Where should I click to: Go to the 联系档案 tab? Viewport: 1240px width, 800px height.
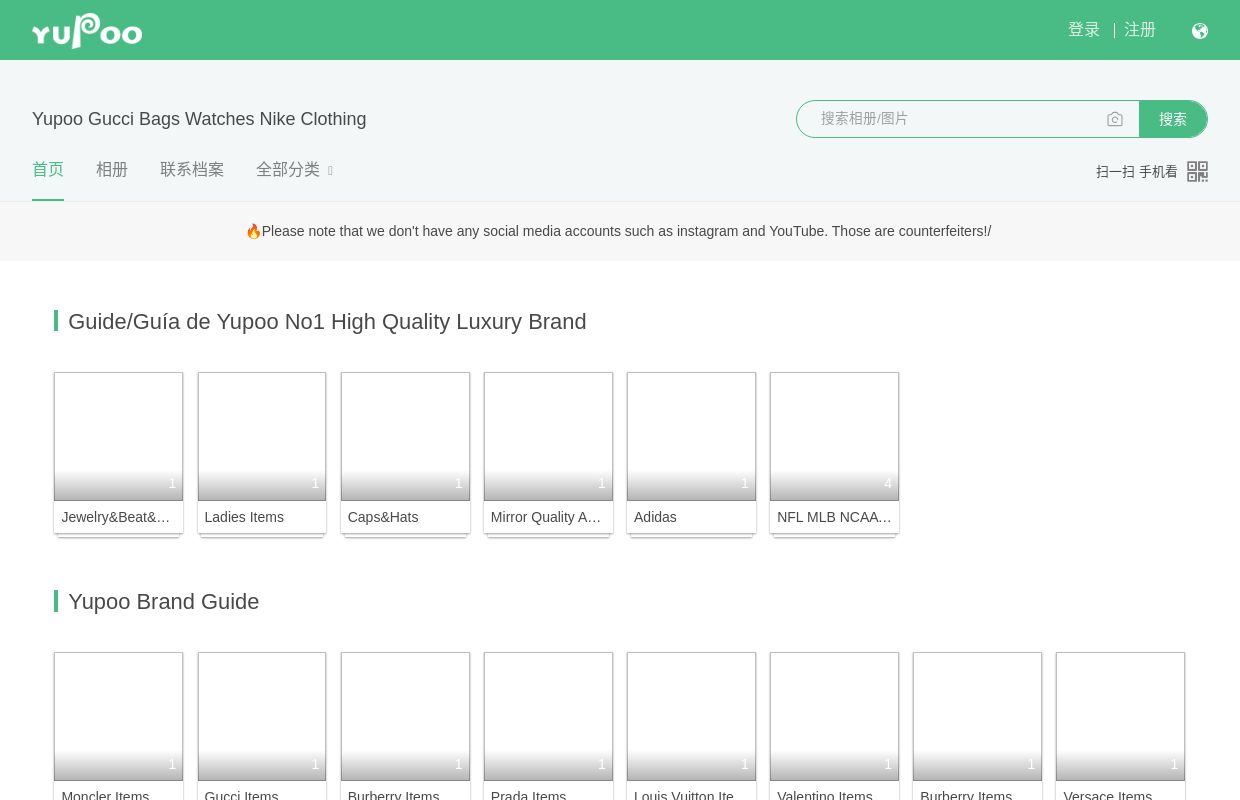(192, 170)
